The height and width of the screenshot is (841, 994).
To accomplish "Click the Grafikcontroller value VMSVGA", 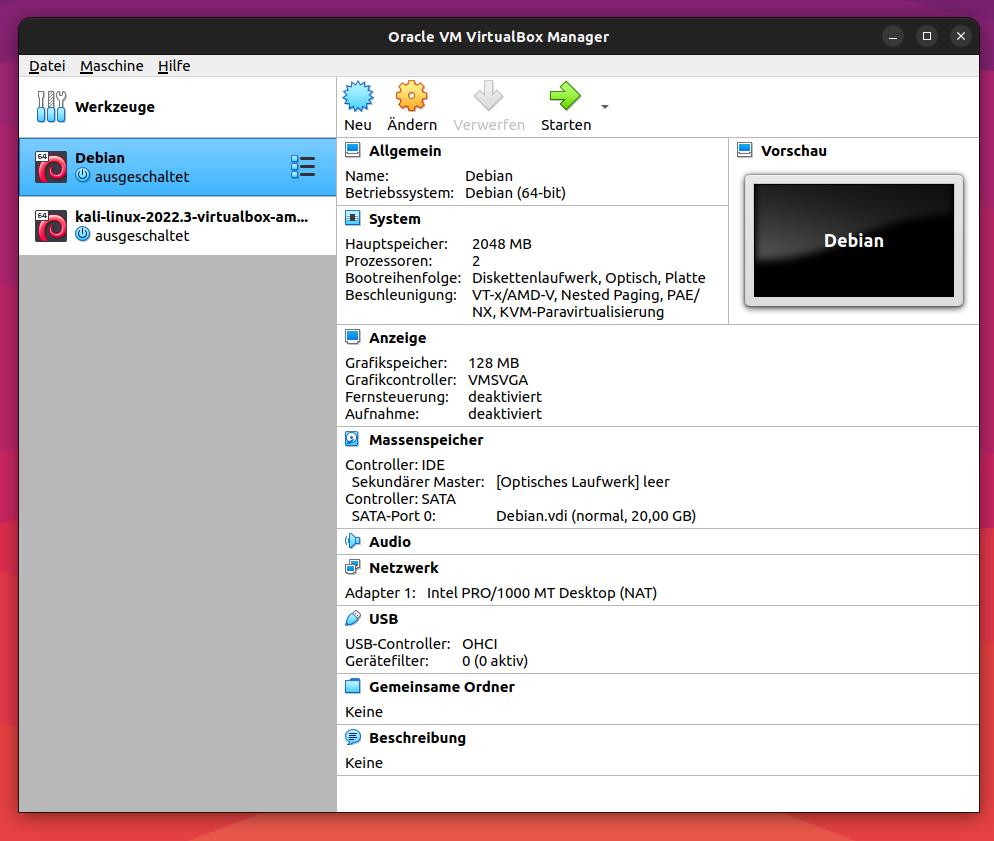I will coord(498,380).
